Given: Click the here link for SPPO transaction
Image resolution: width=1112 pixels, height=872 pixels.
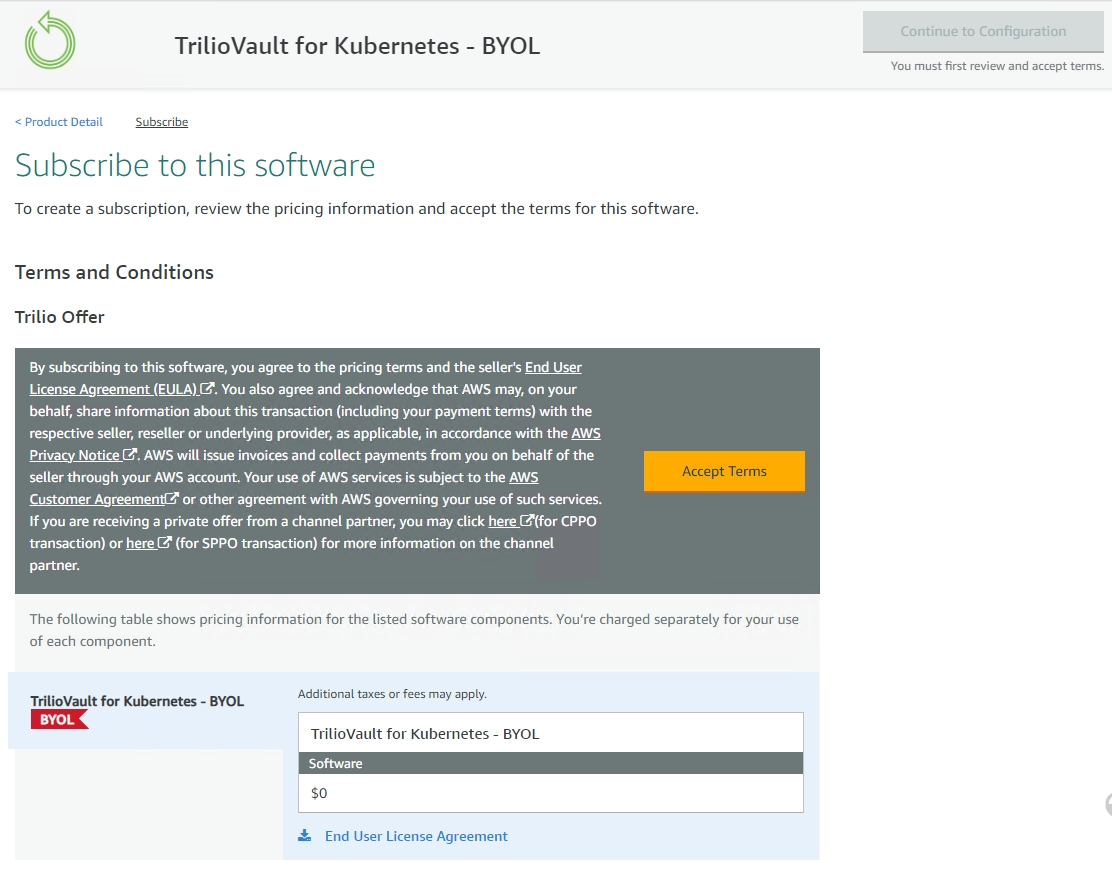Looking at the screenshot, I should [x=140, y=543].
